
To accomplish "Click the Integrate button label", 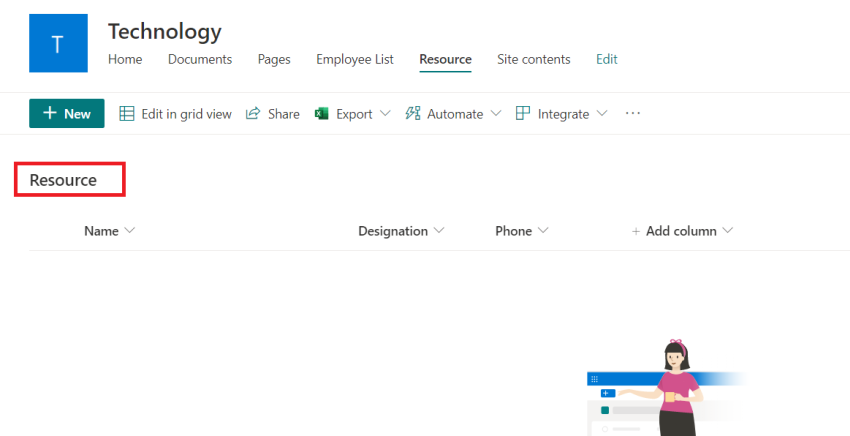I will pos(563,114).
